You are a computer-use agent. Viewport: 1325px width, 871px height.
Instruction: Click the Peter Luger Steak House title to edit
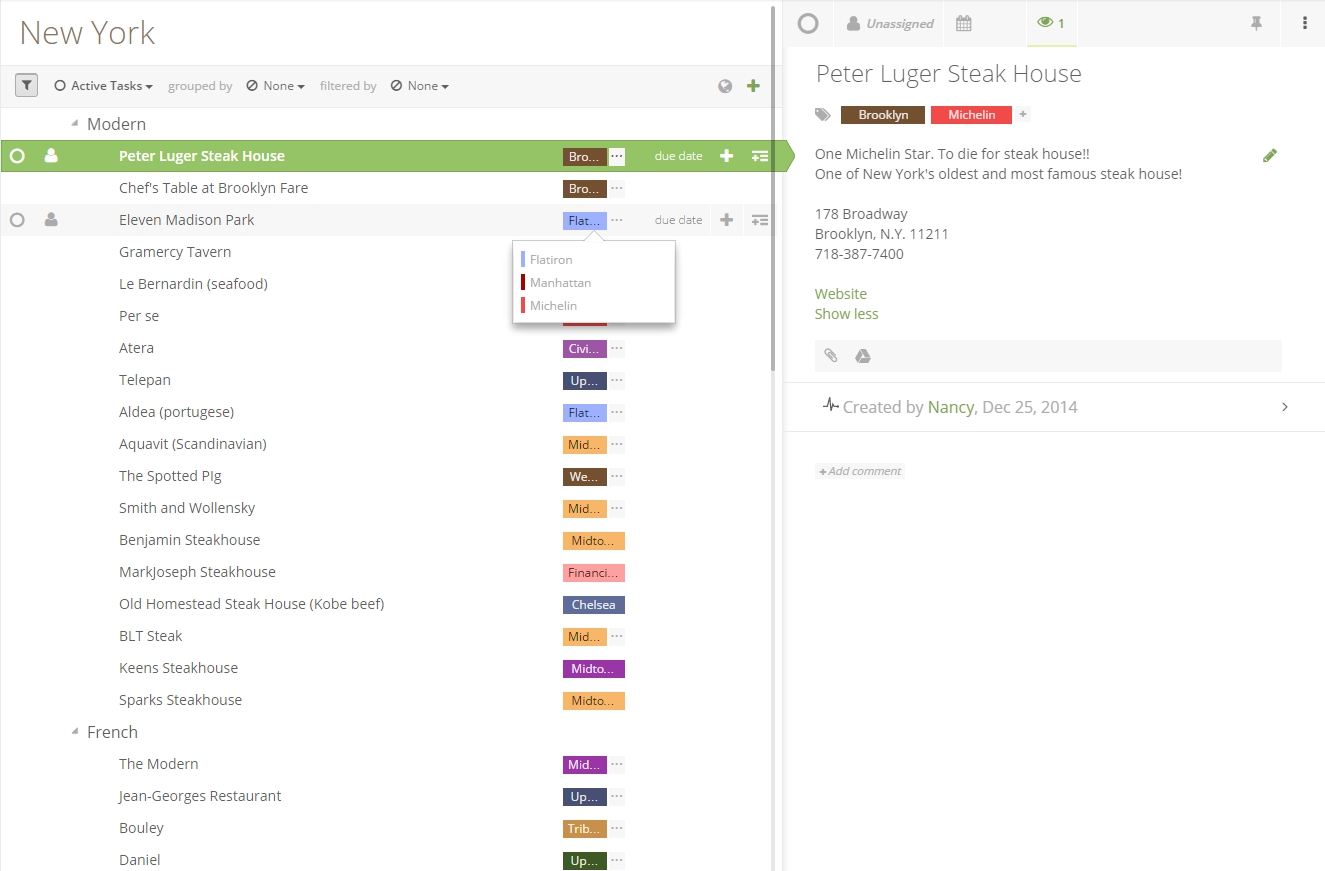(x=948, y=74)
